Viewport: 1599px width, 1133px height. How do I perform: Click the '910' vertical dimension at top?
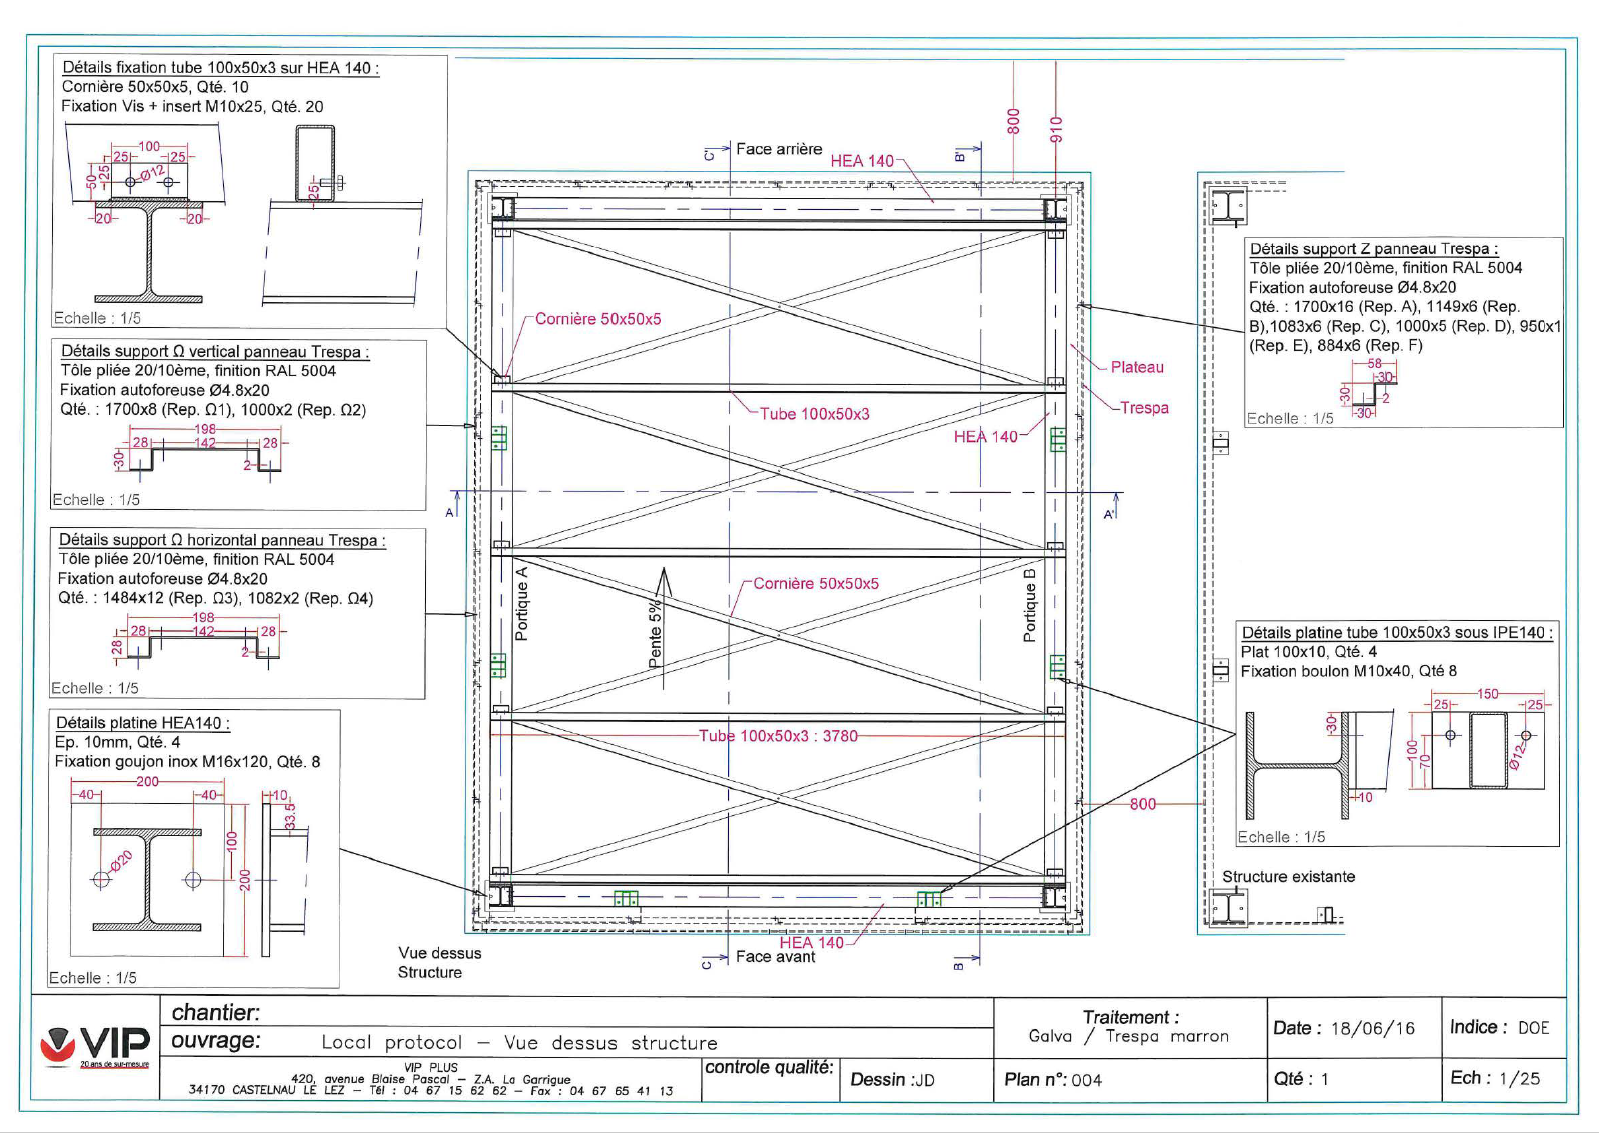[x=1056, y=129]
